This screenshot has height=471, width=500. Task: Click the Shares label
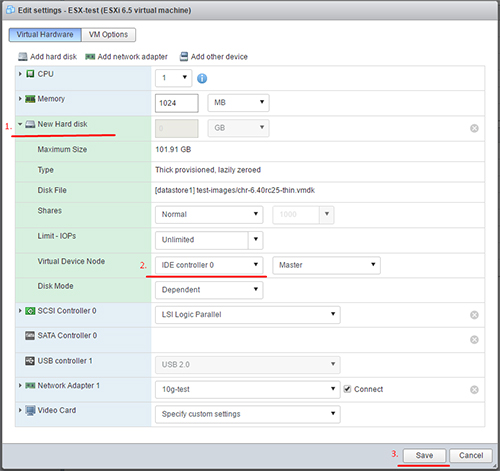(50, 211)
